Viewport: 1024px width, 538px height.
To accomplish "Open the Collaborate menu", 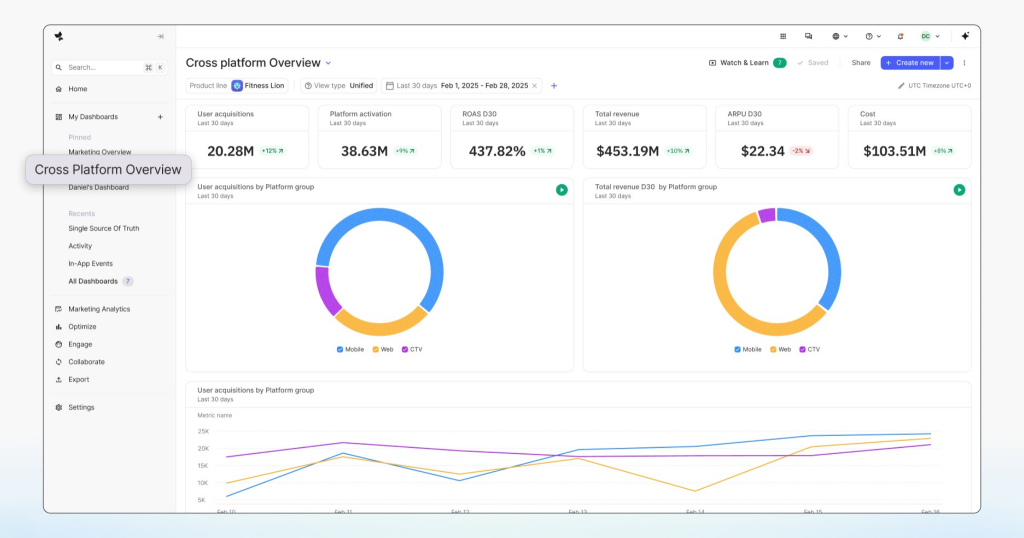I will (86, 362).
